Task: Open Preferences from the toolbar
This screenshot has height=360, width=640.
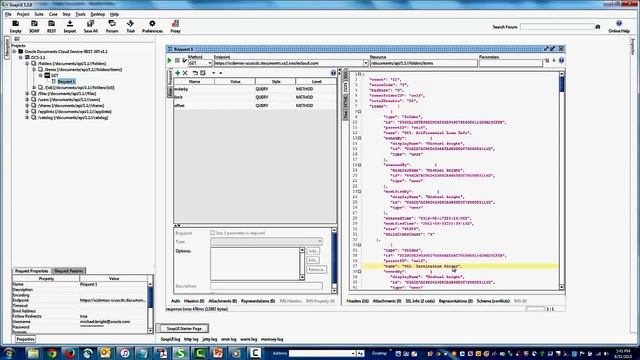Action: point(152,27)
